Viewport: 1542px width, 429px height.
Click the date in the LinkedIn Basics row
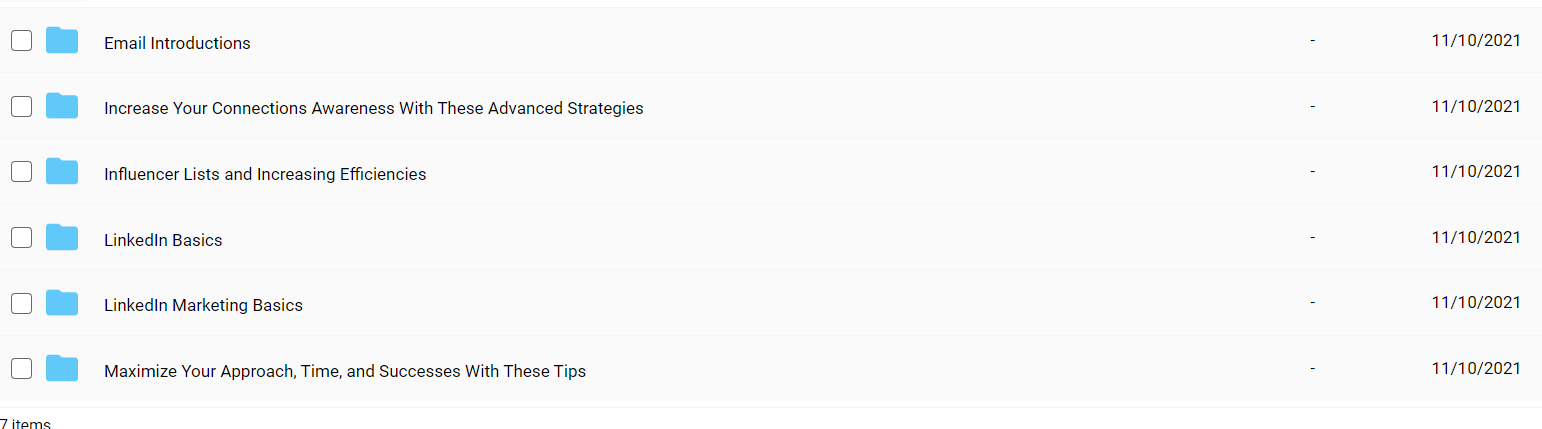1476,237
